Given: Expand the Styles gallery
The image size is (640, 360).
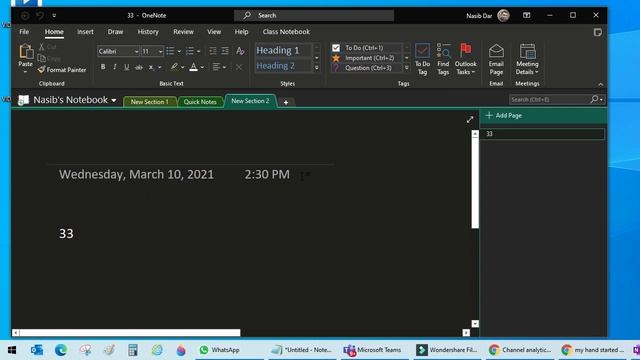Looking at the screenshot, I should [317, 68].
